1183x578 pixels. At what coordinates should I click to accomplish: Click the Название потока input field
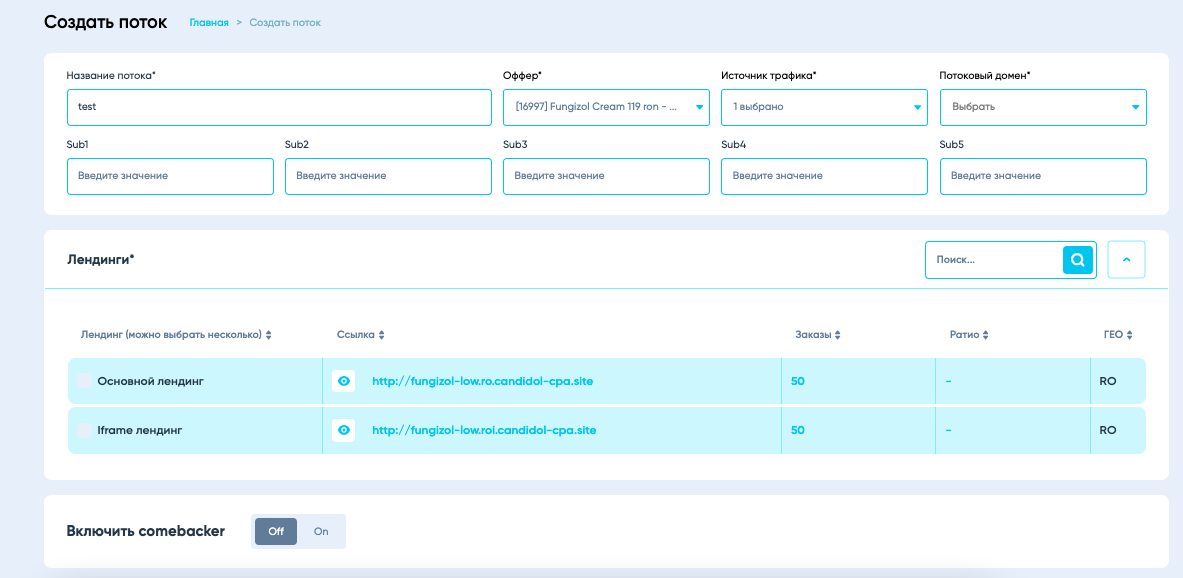point(279,107)
